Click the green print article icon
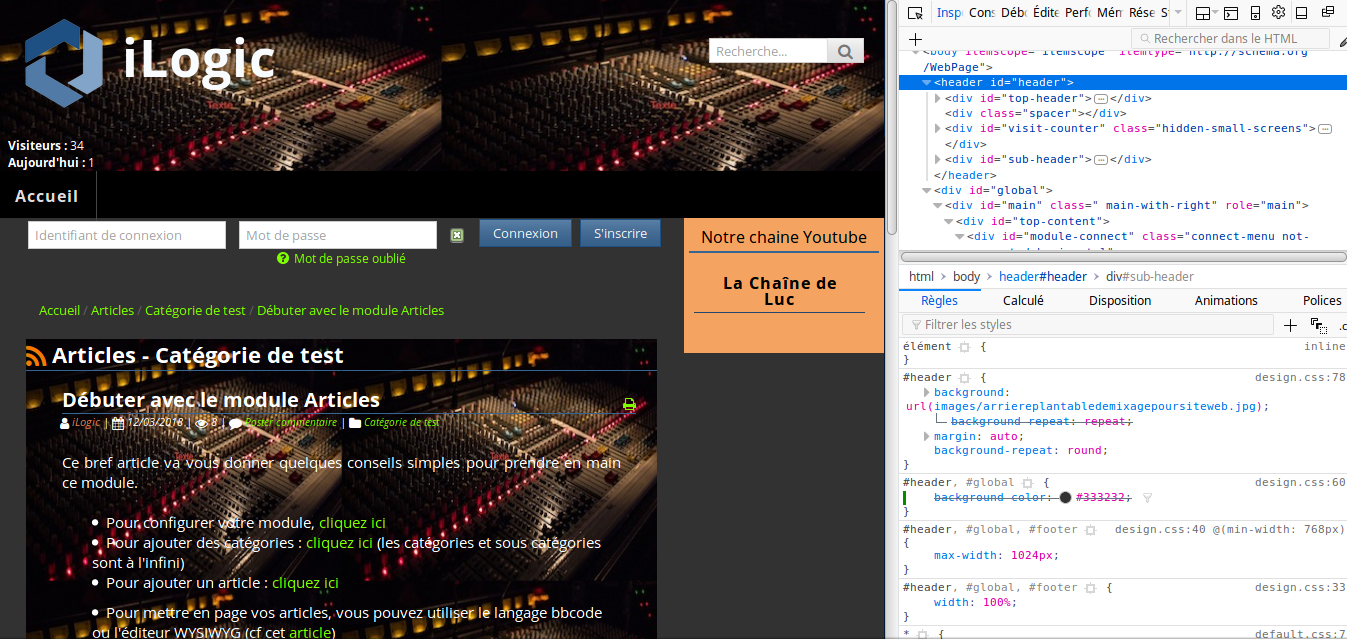 (x=629, y=404)
